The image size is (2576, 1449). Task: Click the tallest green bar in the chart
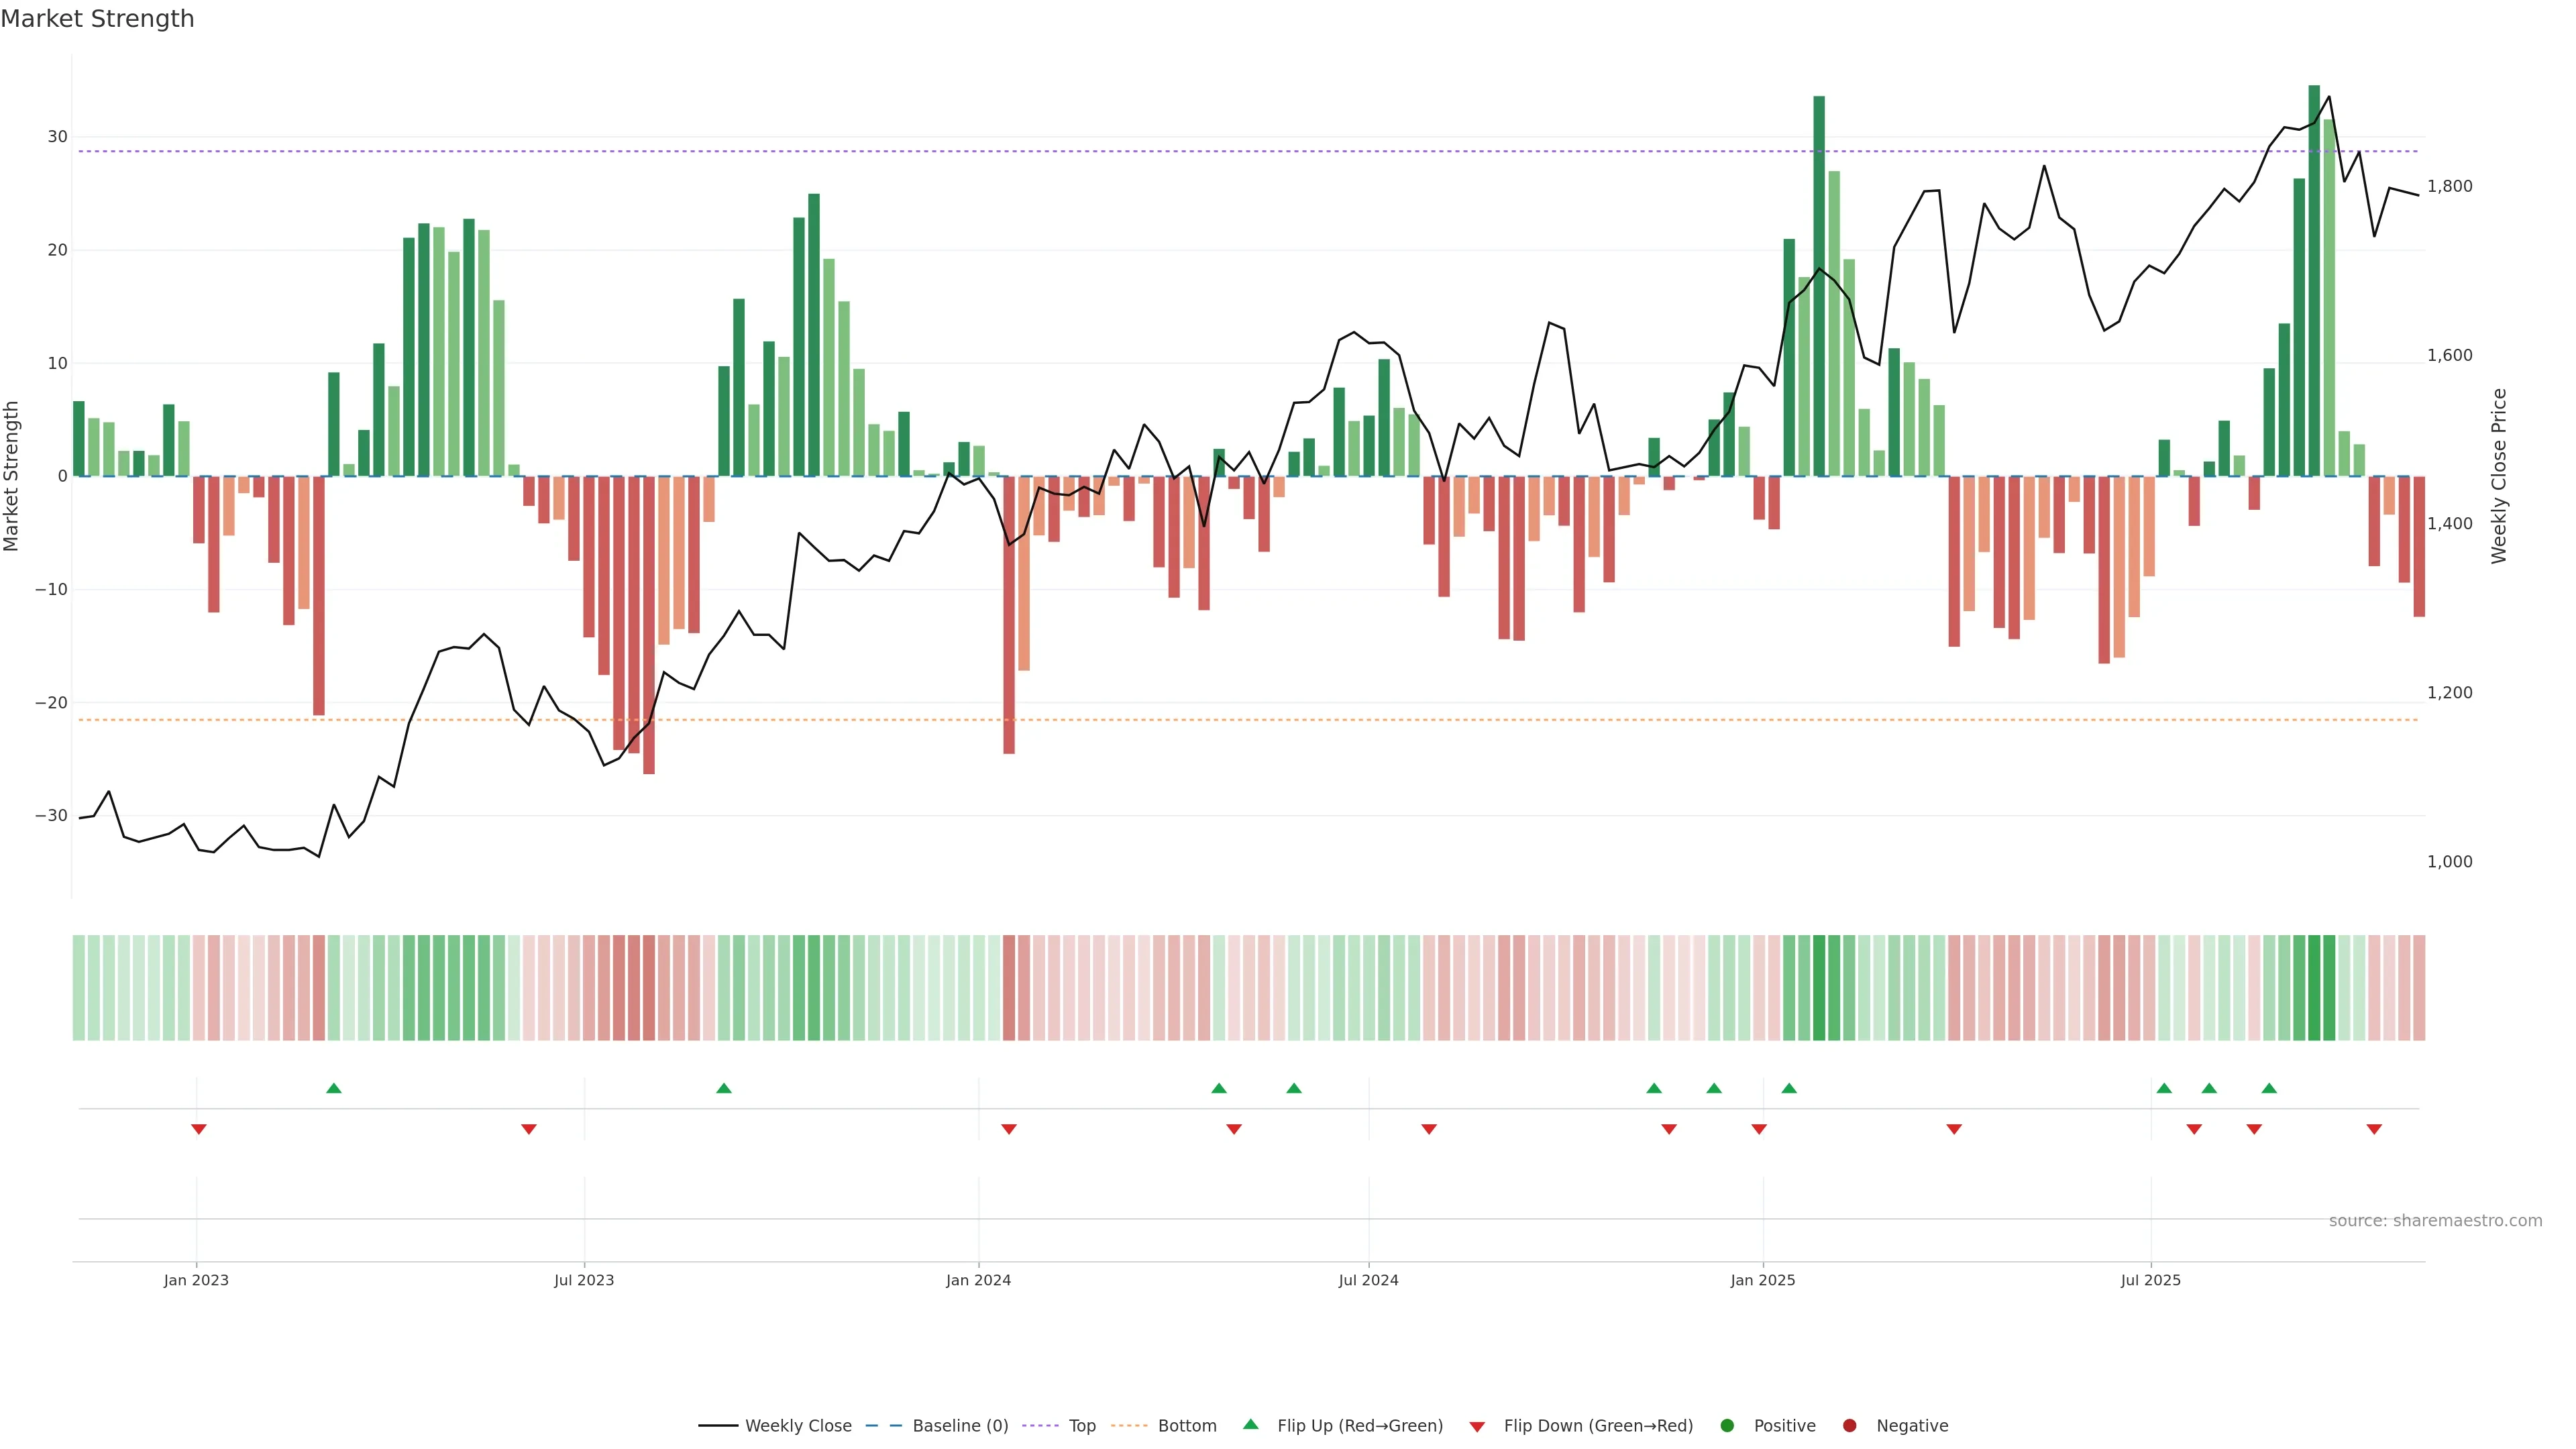pos(2314,280)
